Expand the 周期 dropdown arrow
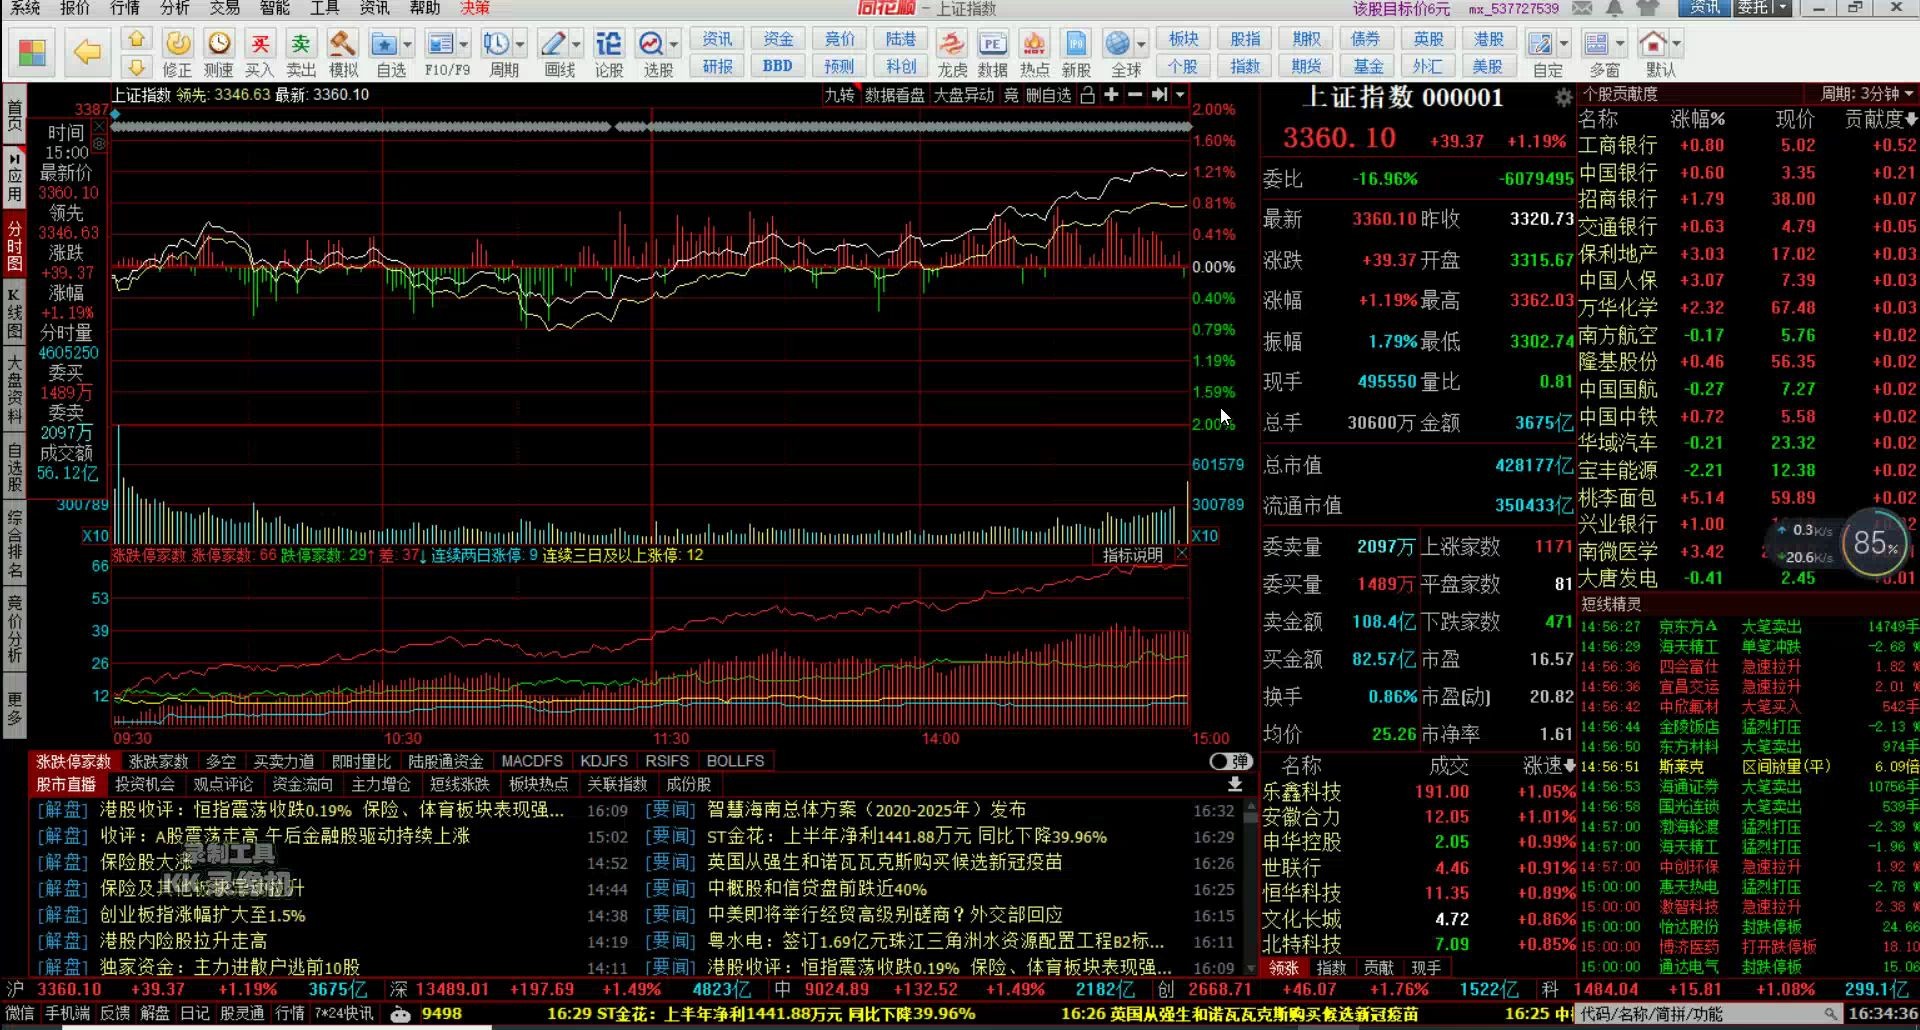This screenshot has width=1920, height=1030. tap(520, 44)
